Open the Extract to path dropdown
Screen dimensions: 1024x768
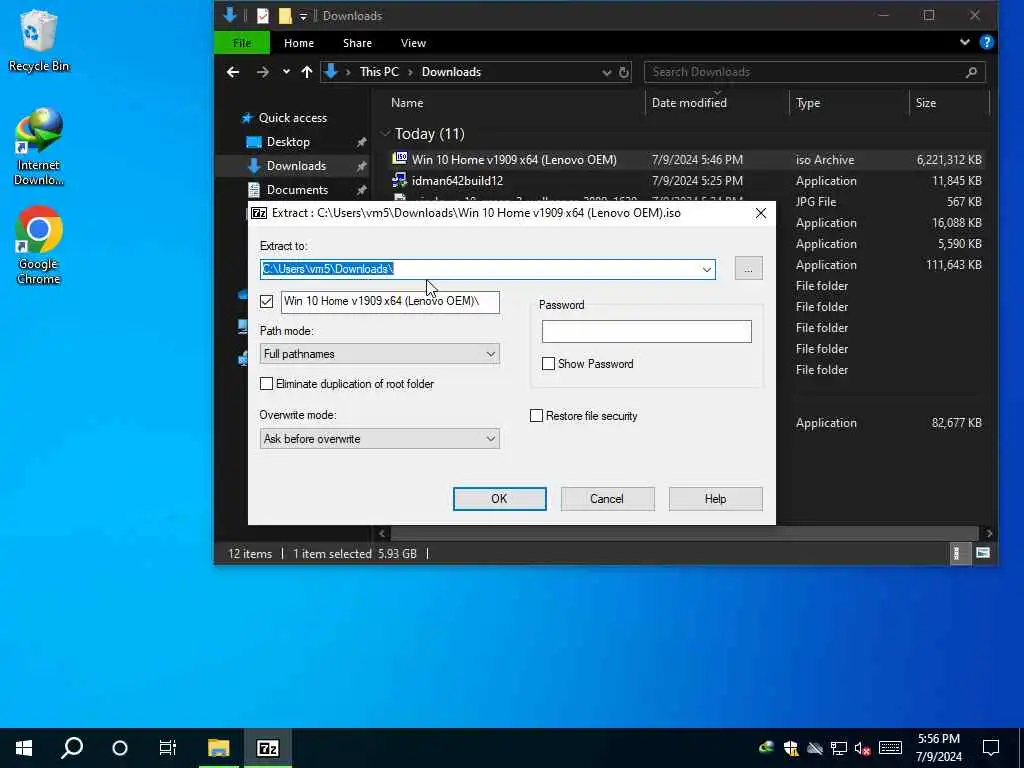click(x=707, y=269)
